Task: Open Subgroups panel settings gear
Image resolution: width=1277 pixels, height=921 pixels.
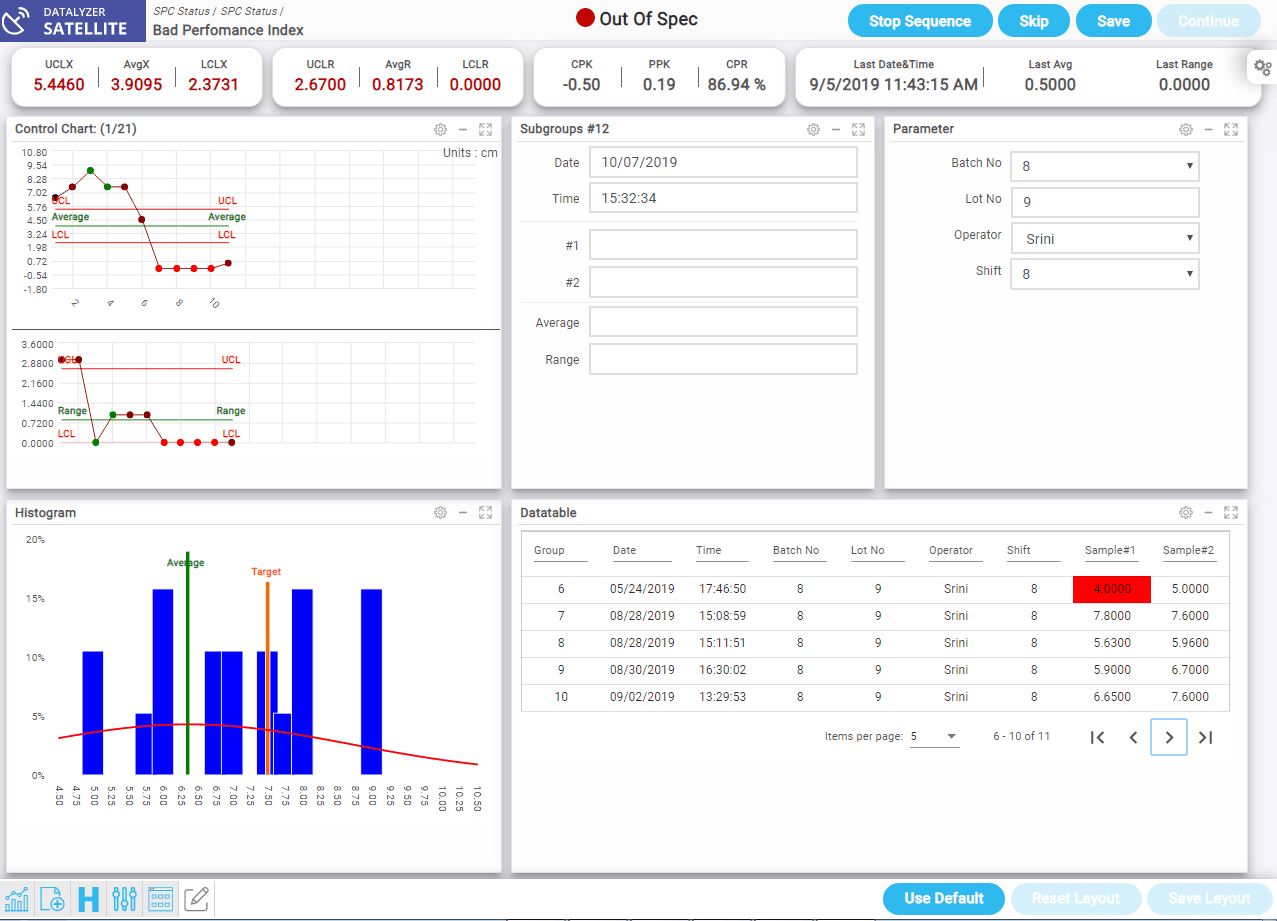Action: pyautogui.click(x=813, y=129)
